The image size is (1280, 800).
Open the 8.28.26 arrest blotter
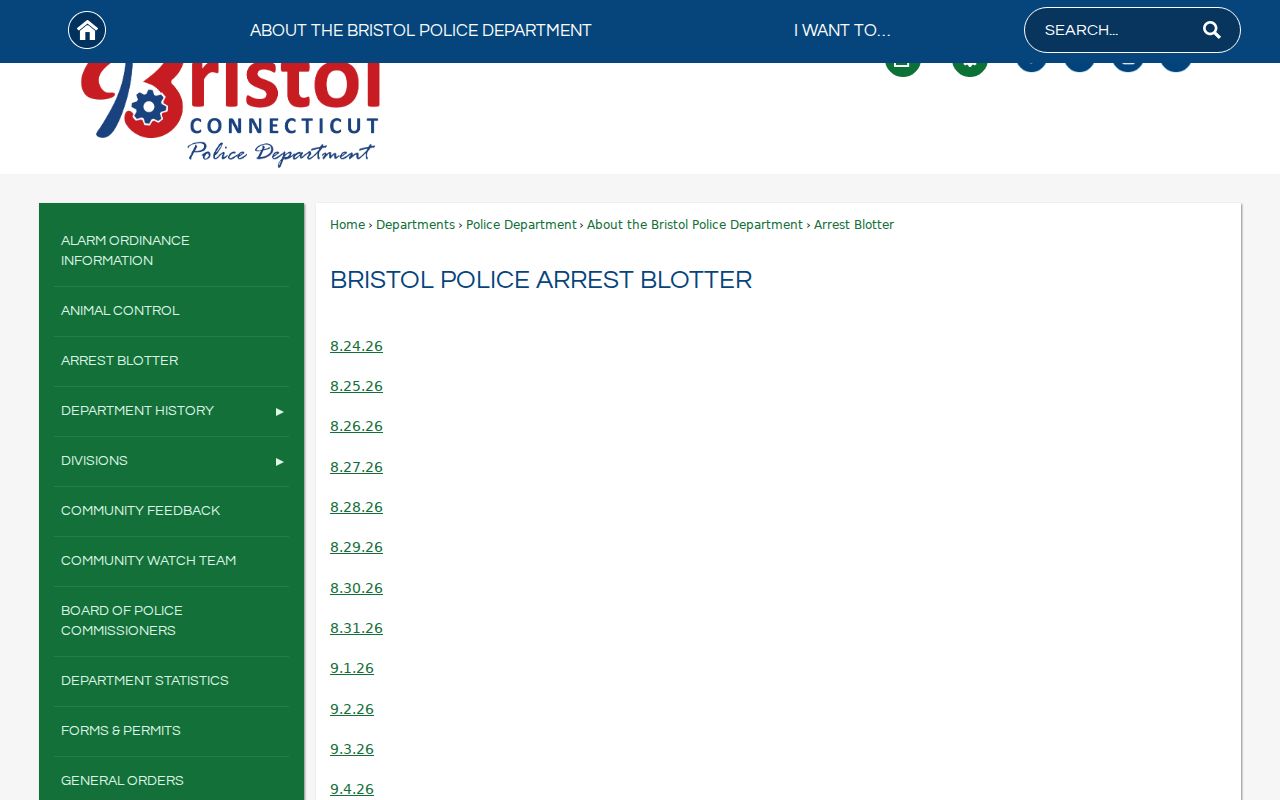coord(356,508)
